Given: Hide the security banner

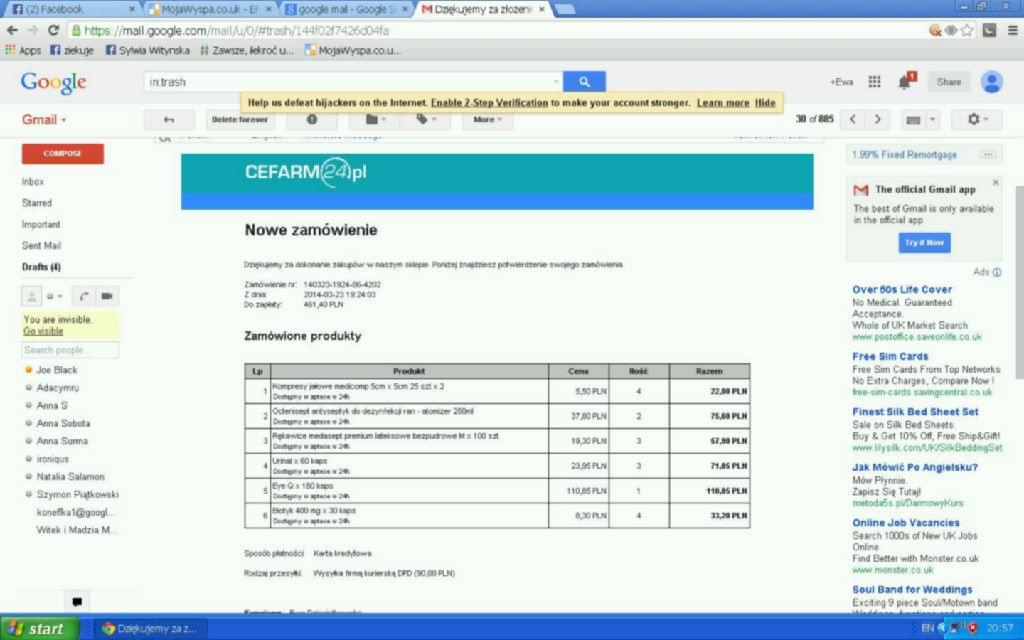Looking at the screenshot, I should pos(765,103).
